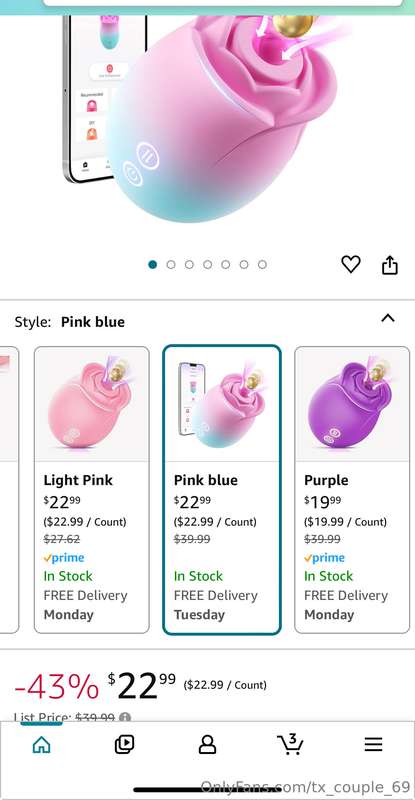Tap the -43% discounted price text

[x=57, y=687]
